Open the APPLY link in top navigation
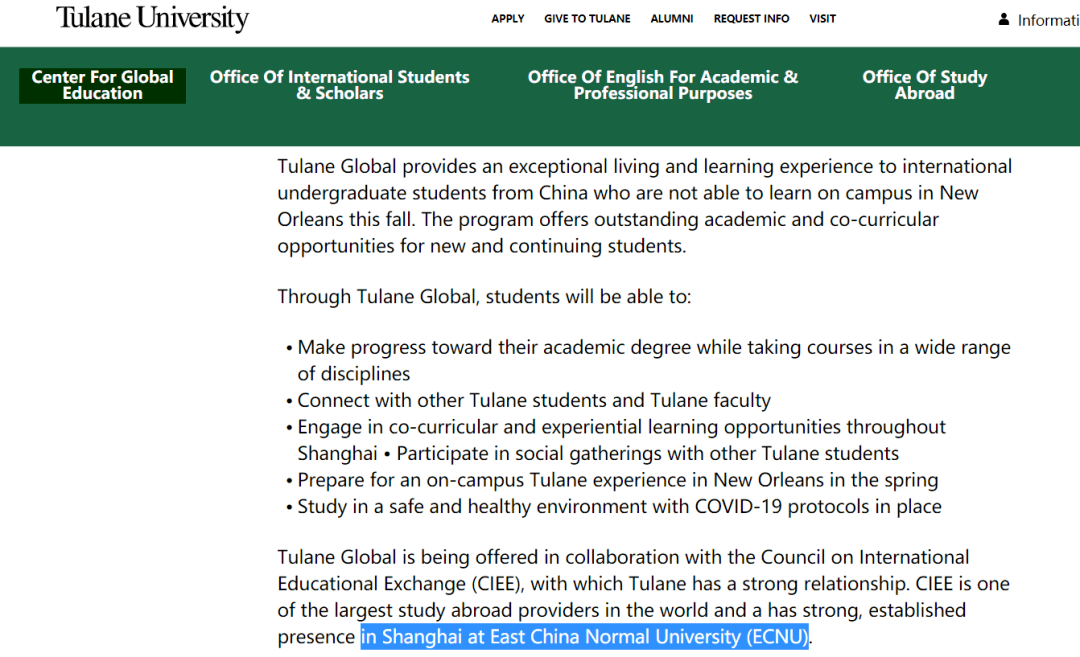This screenshot has width=1080, height=657. (508, 19)
